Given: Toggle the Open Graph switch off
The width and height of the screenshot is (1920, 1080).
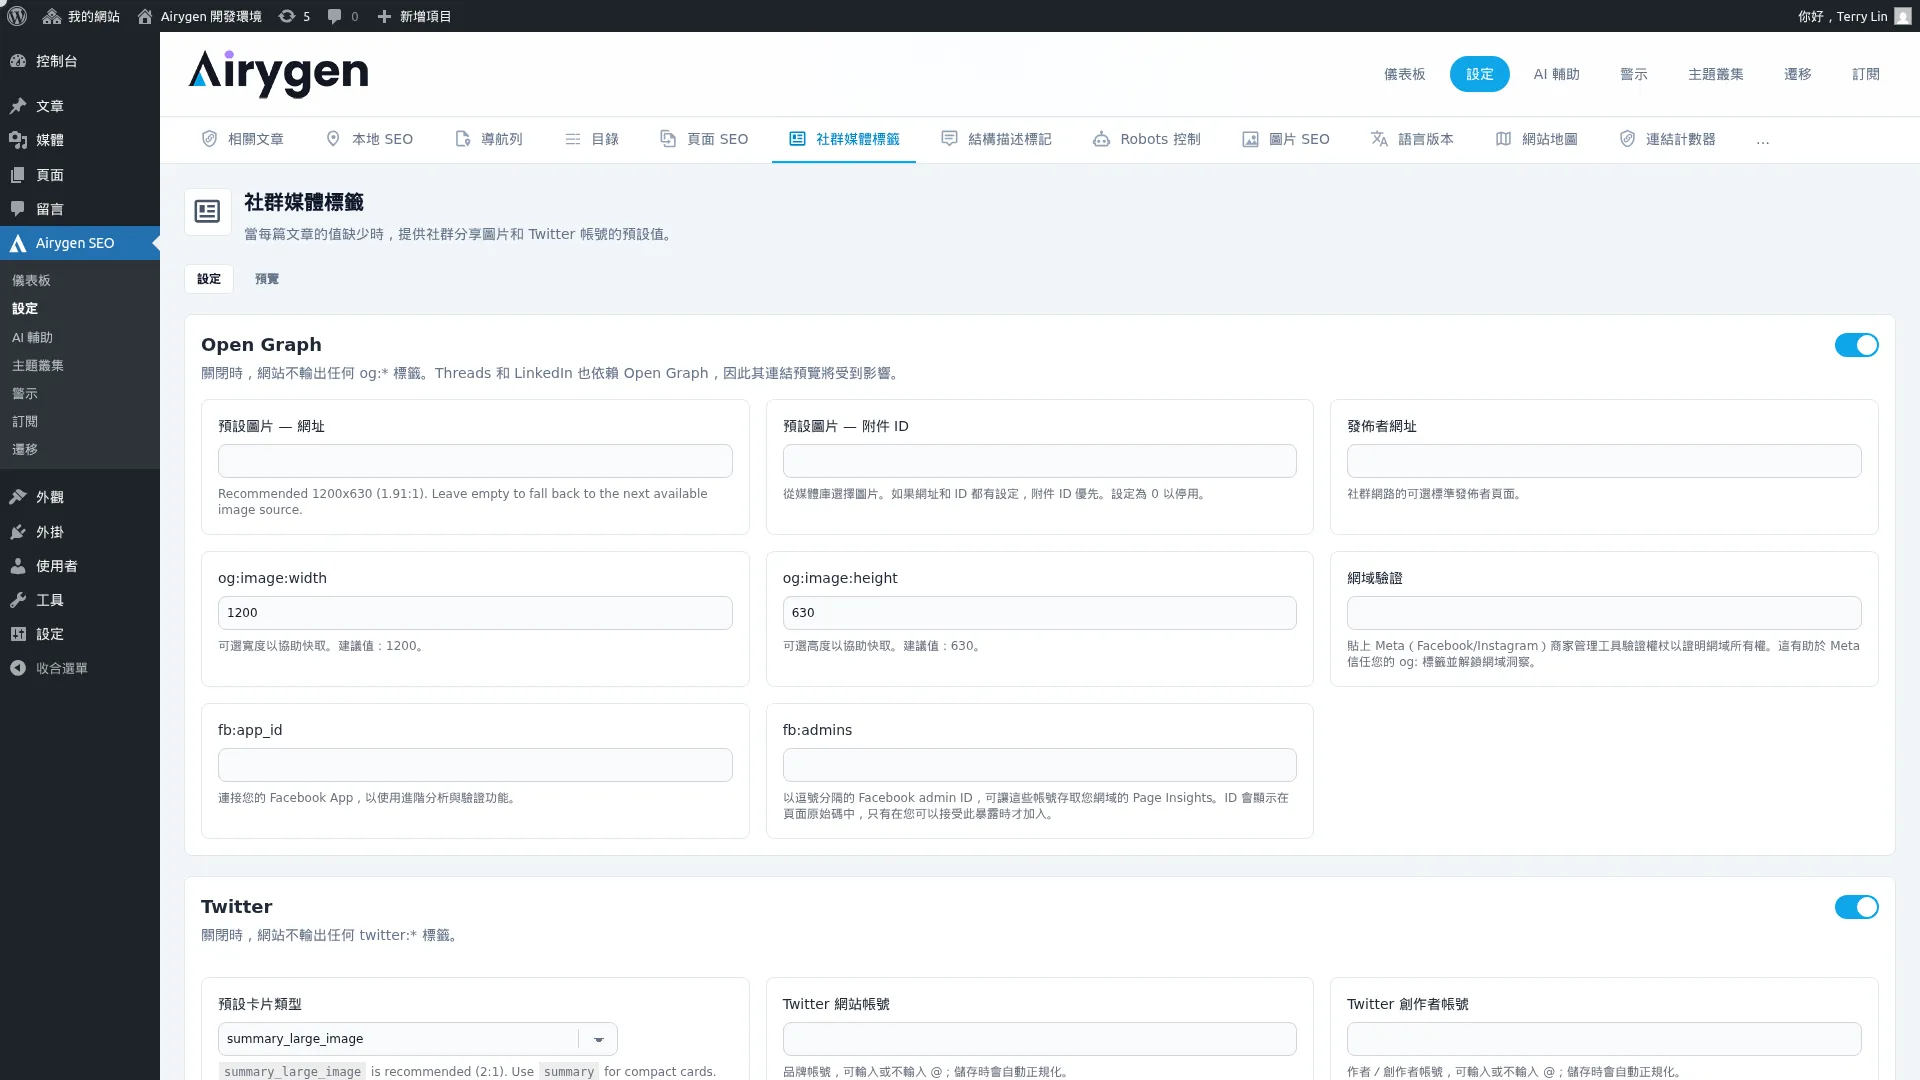Looking at the screenshot, I should (1856, 345).
